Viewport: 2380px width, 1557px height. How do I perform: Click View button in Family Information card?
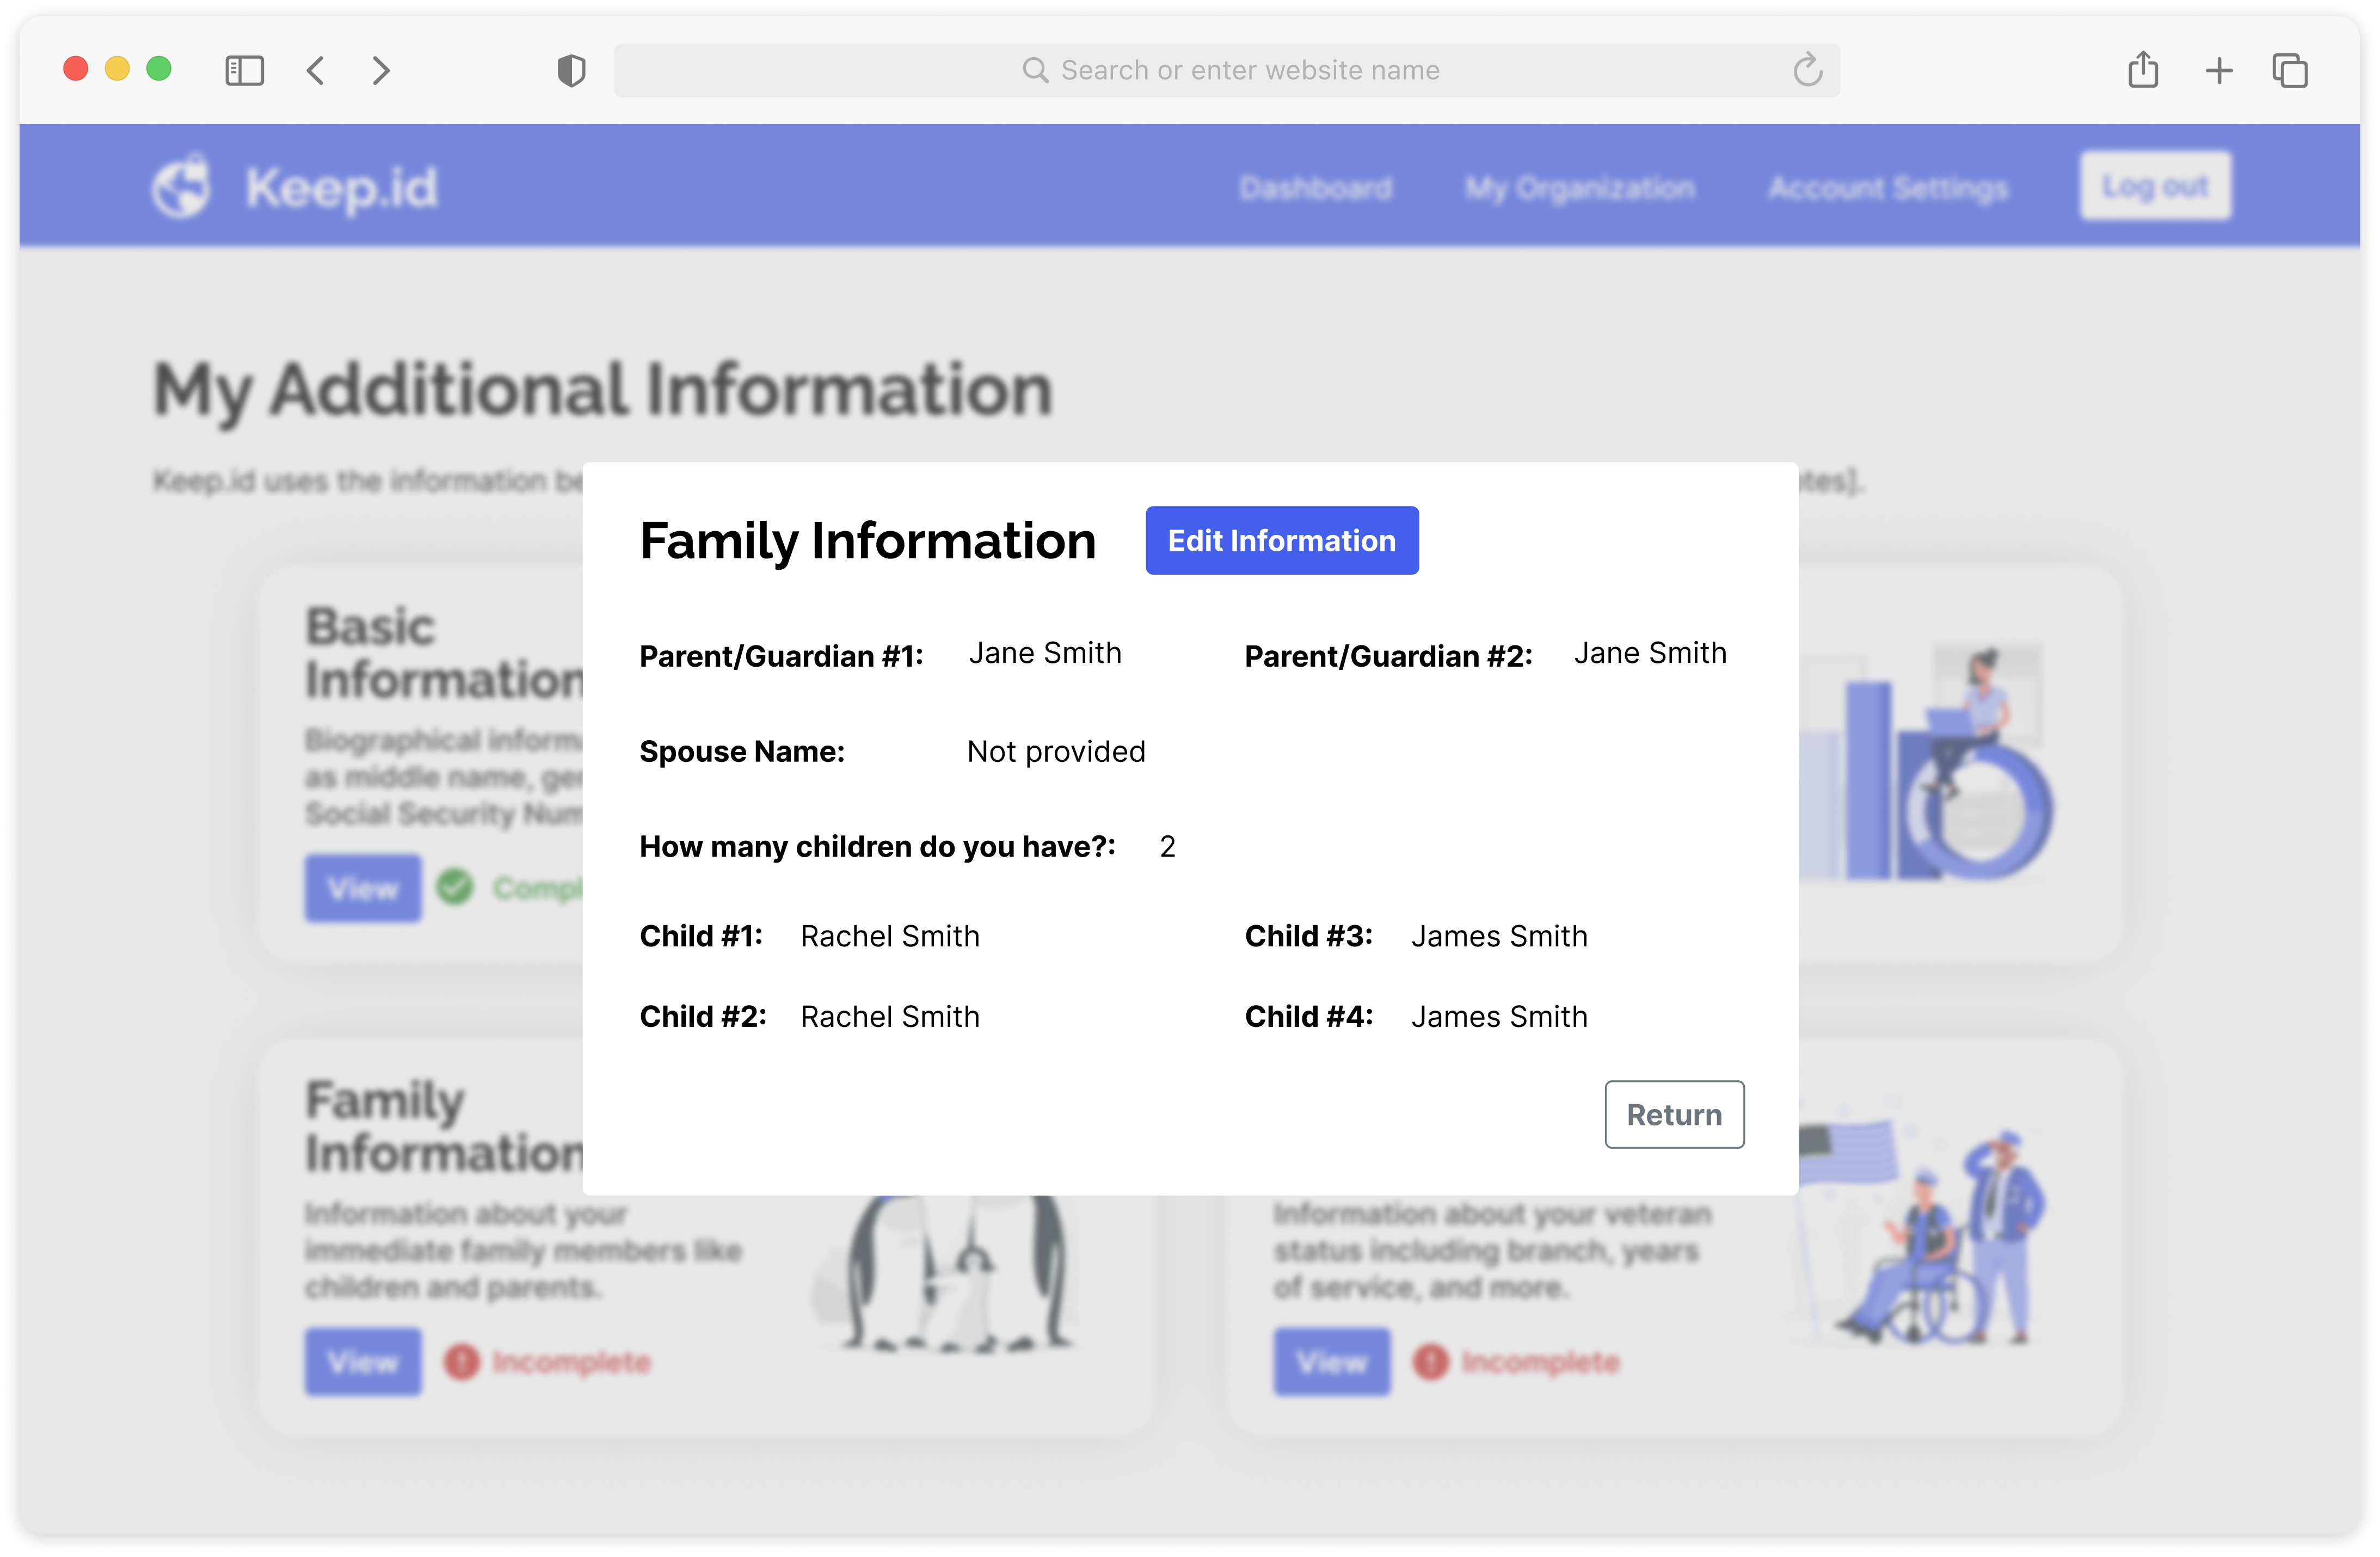363,1361
